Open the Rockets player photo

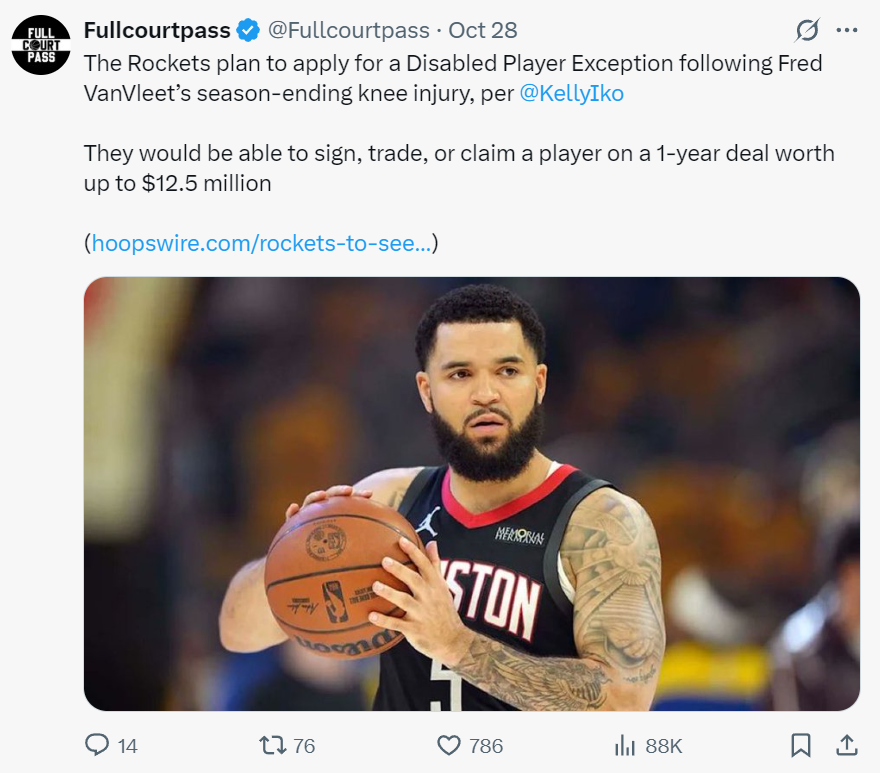(x=471, y=494)
